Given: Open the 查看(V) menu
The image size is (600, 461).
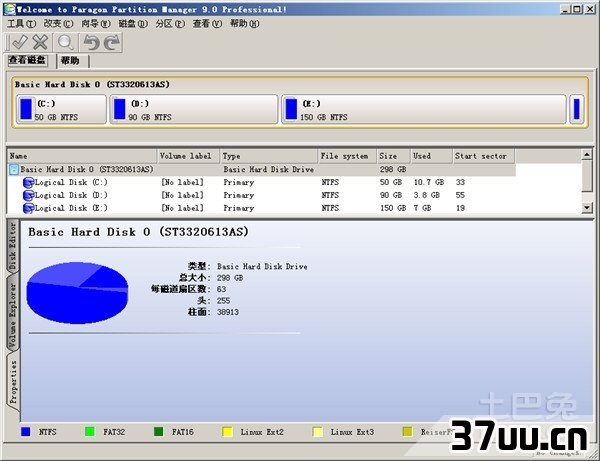Looking at the screenshot, I should tap(207, 24).
